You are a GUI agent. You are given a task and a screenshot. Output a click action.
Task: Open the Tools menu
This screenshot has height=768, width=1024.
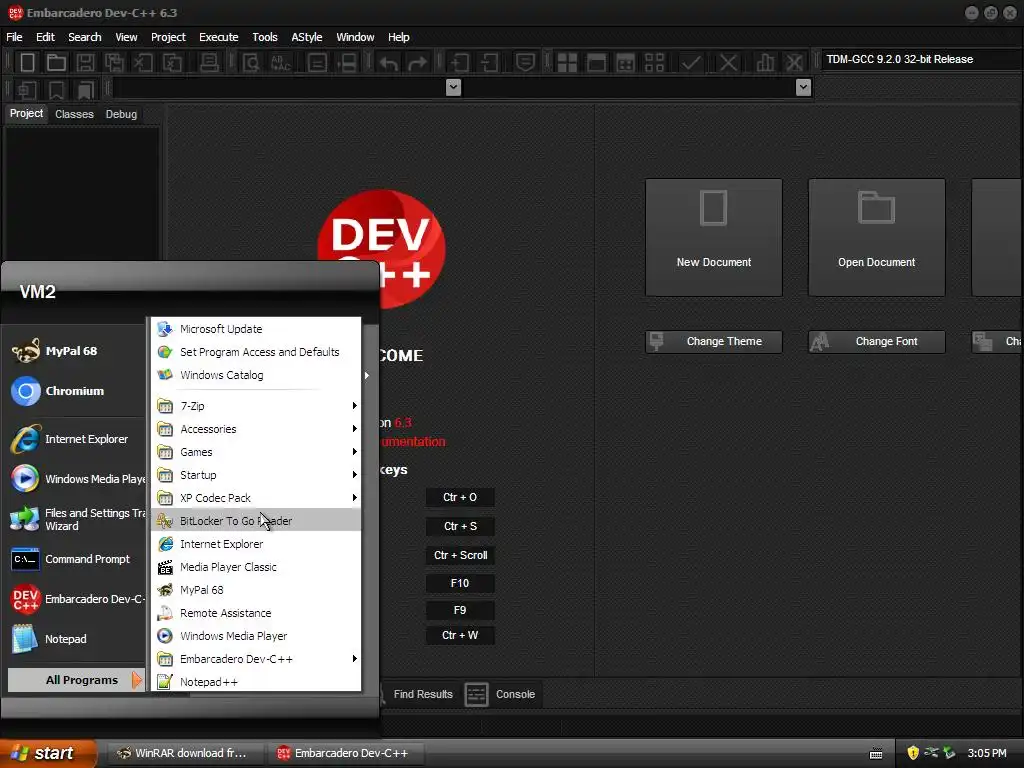264,37
